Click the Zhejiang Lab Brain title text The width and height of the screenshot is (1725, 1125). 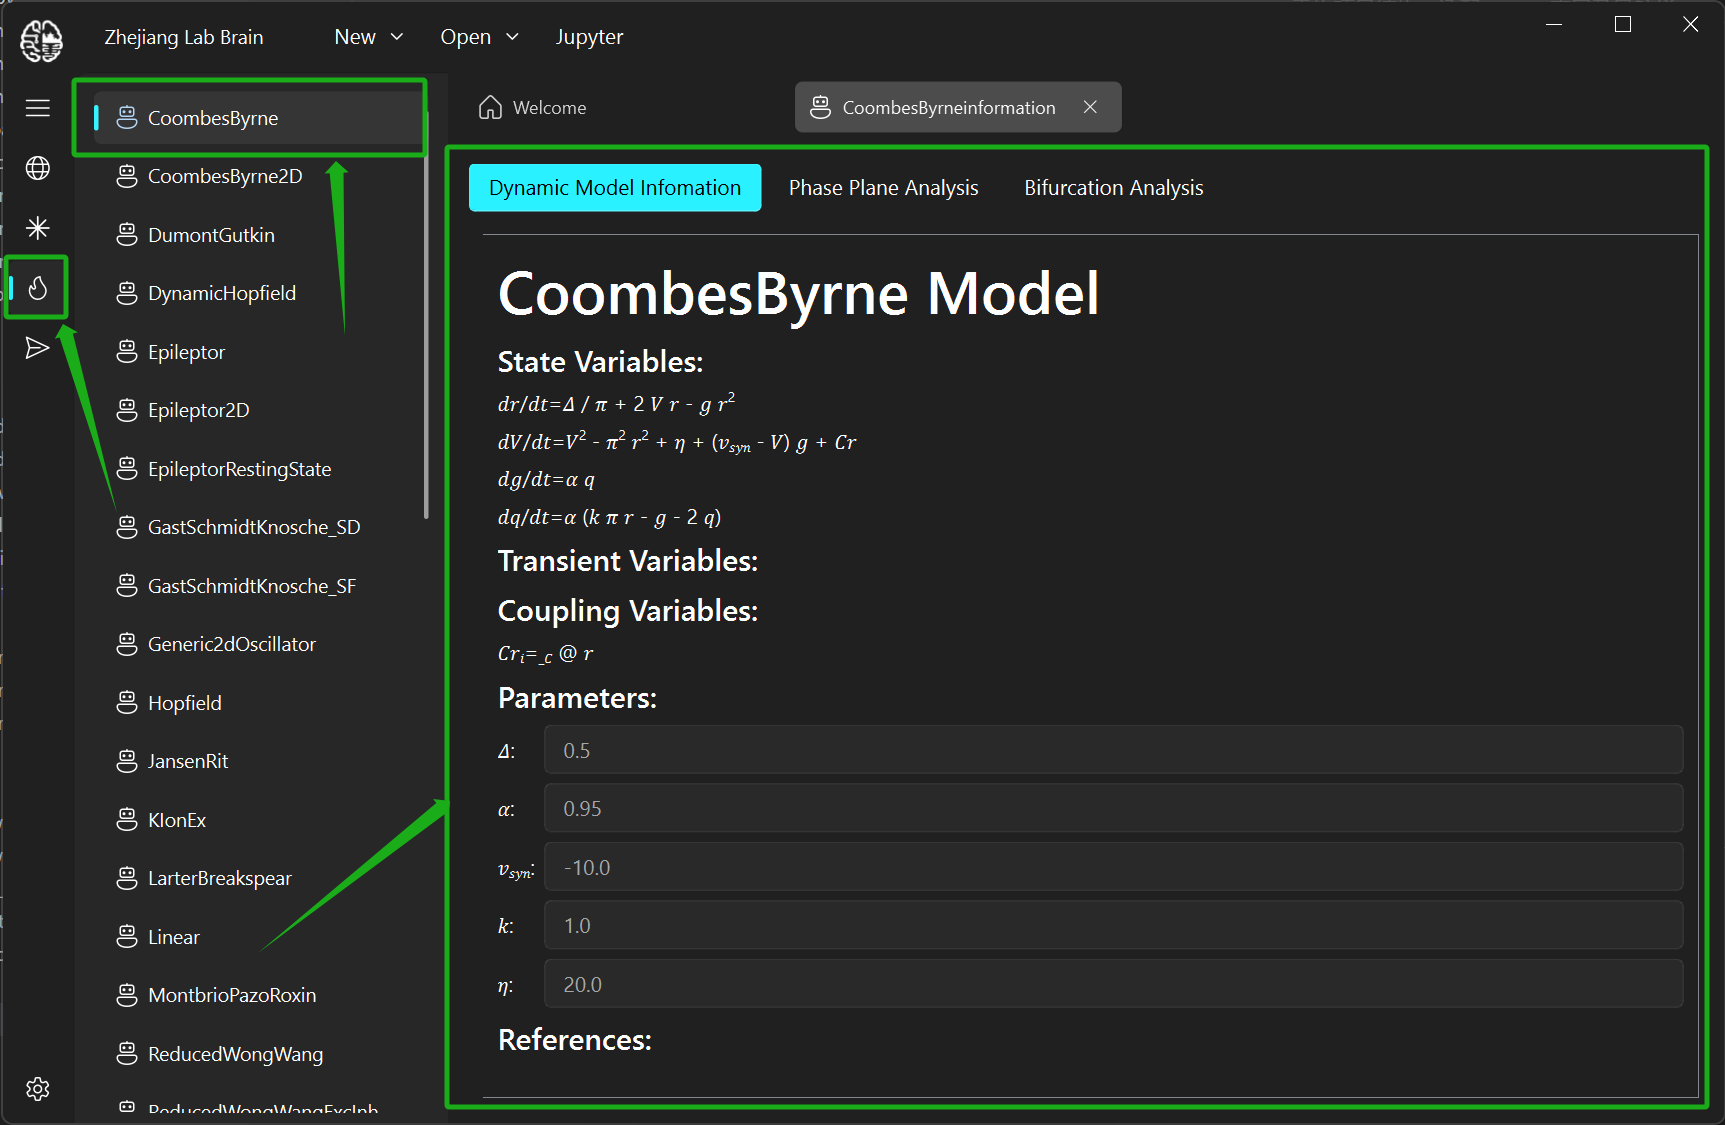pos(184,37)
